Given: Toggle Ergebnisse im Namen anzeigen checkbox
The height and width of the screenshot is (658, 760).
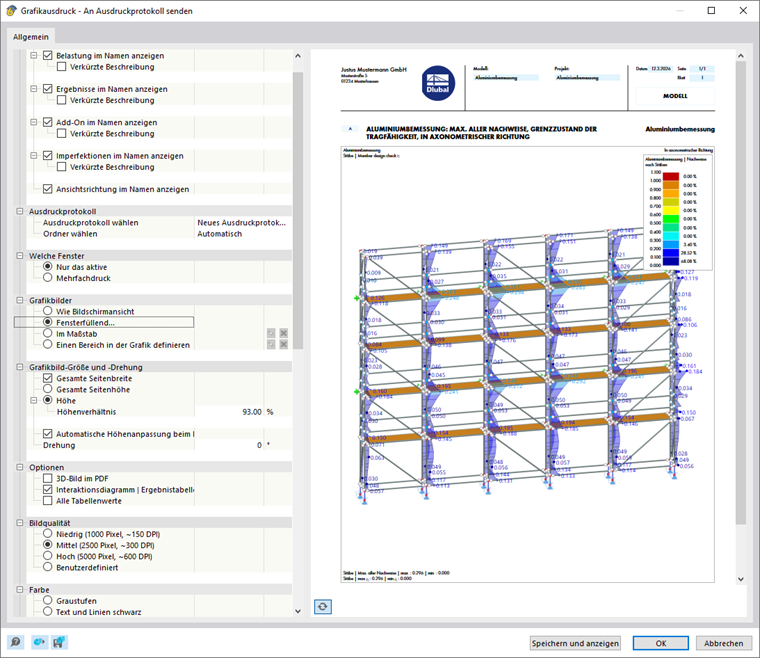Looking at the screenshot, I should pyautogui.click(x=48, y=89).
